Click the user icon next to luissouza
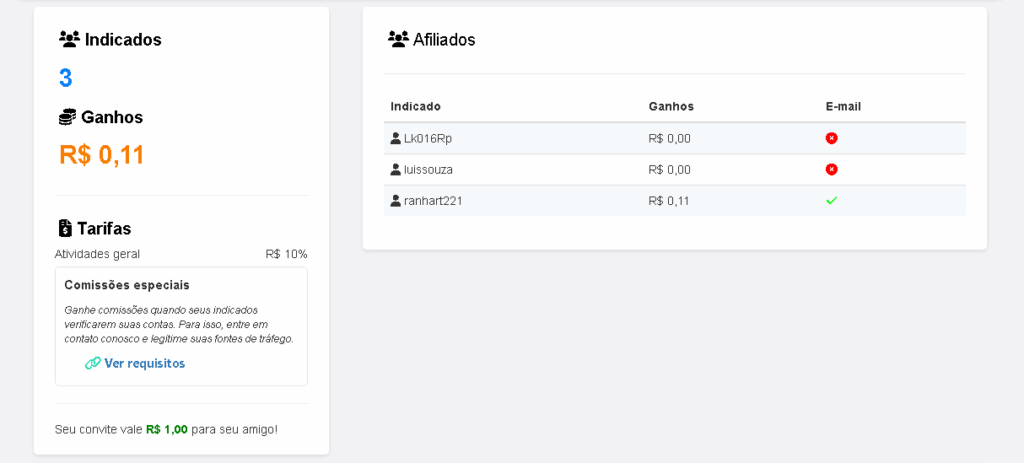1024x463 pixels. (x=395, y=170)
